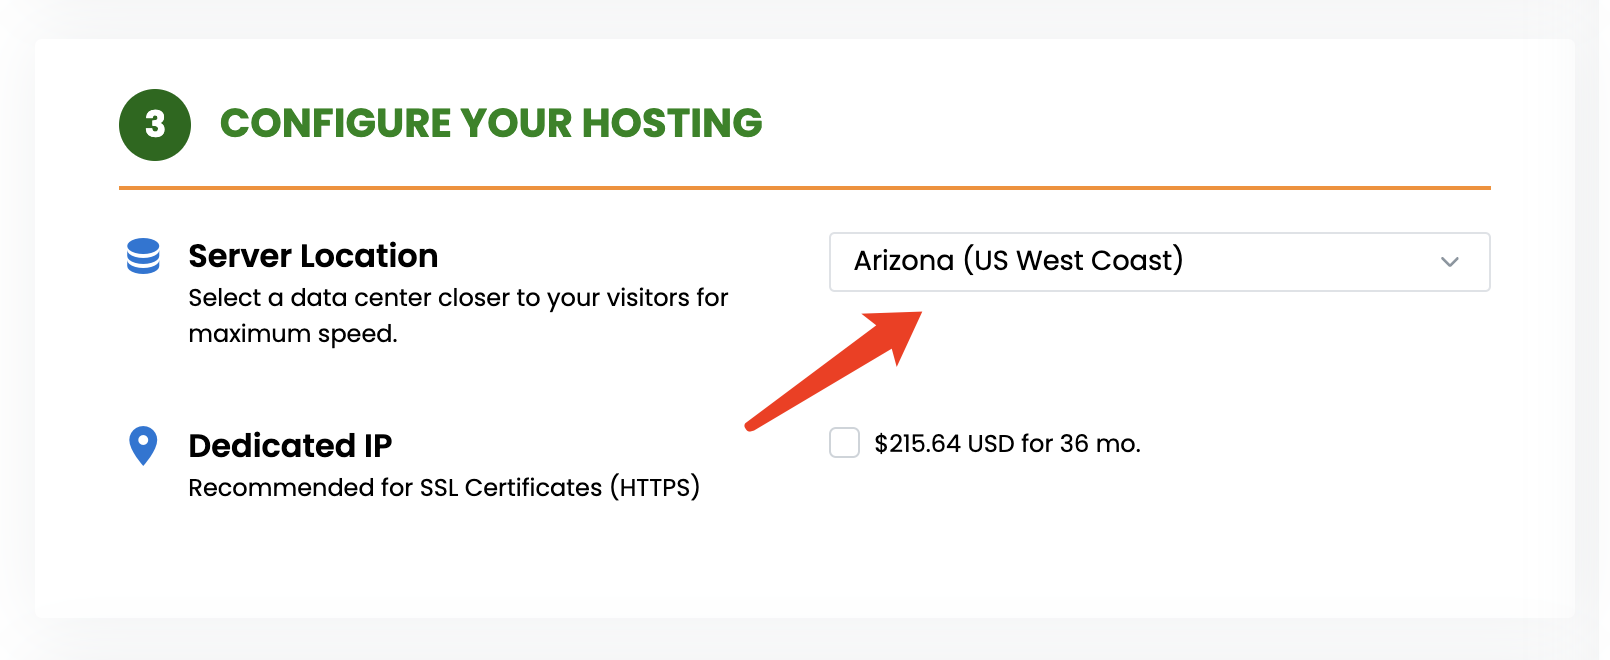Click the blue database stack icon
Image resolution: width=1610 pixels, height=660 pixels.
pyautogui.click(x=143, y=257)
